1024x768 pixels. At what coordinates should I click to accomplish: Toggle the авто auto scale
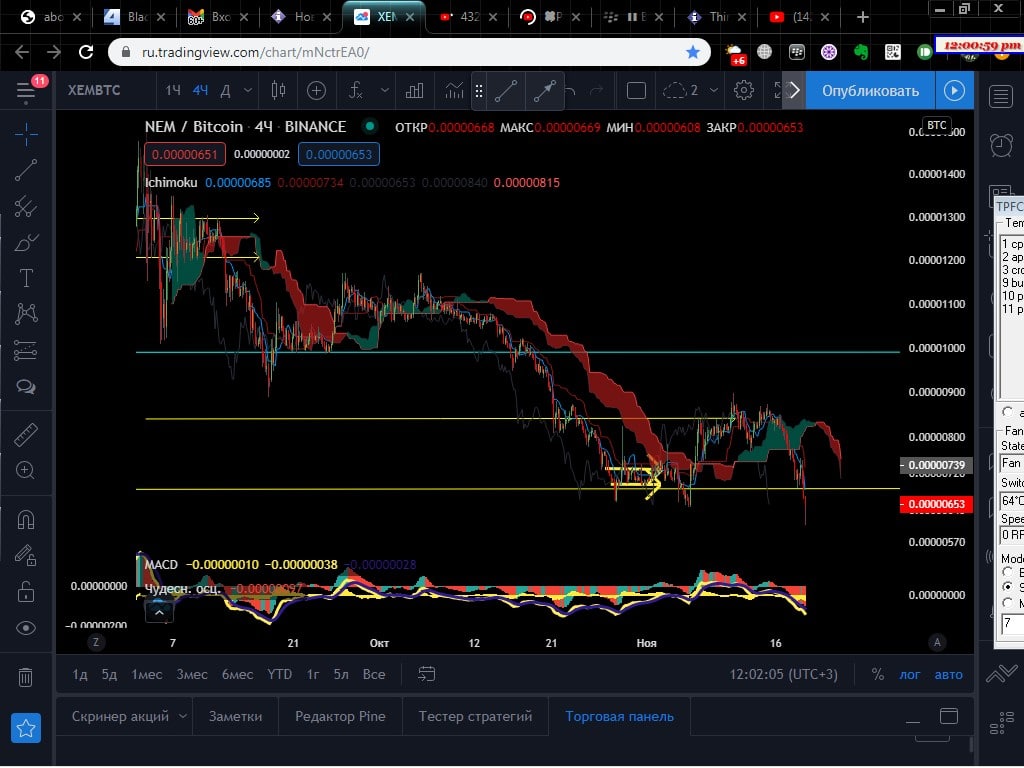(x=948, y=675)
